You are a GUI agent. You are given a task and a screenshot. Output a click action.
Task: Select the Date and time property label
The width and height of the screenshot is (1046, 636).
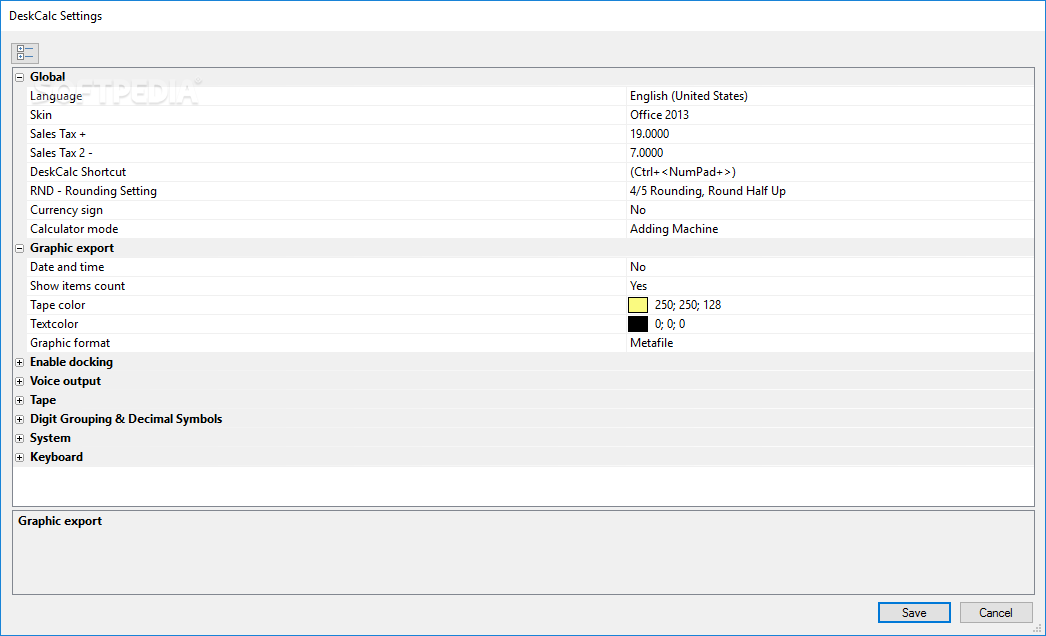[x=67, y=267]
